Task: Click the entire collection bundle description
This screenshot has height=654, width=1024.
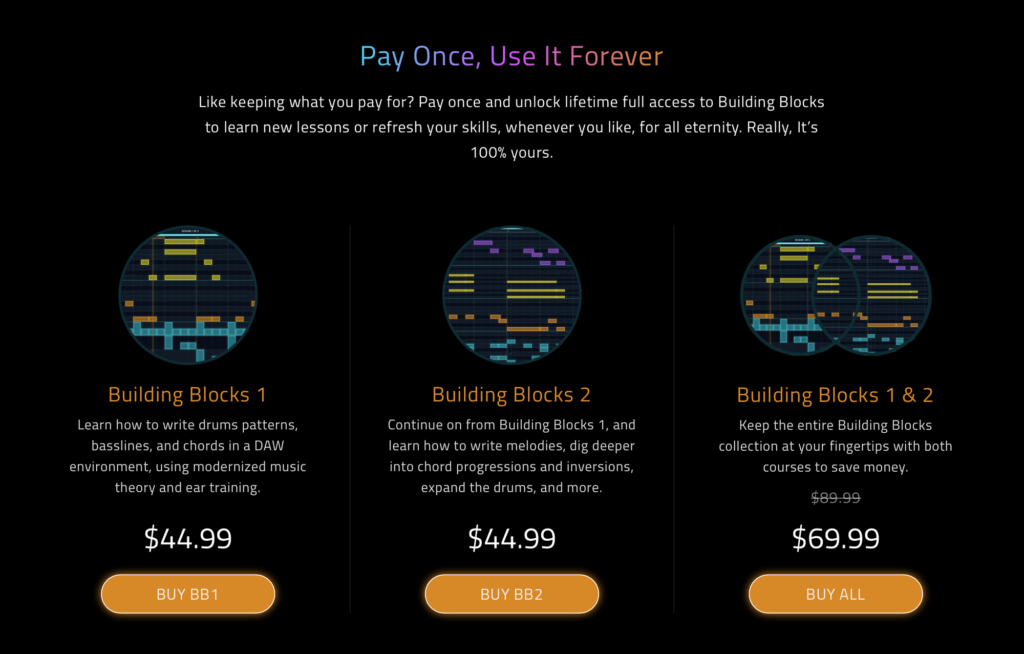Action: [835, 446]
